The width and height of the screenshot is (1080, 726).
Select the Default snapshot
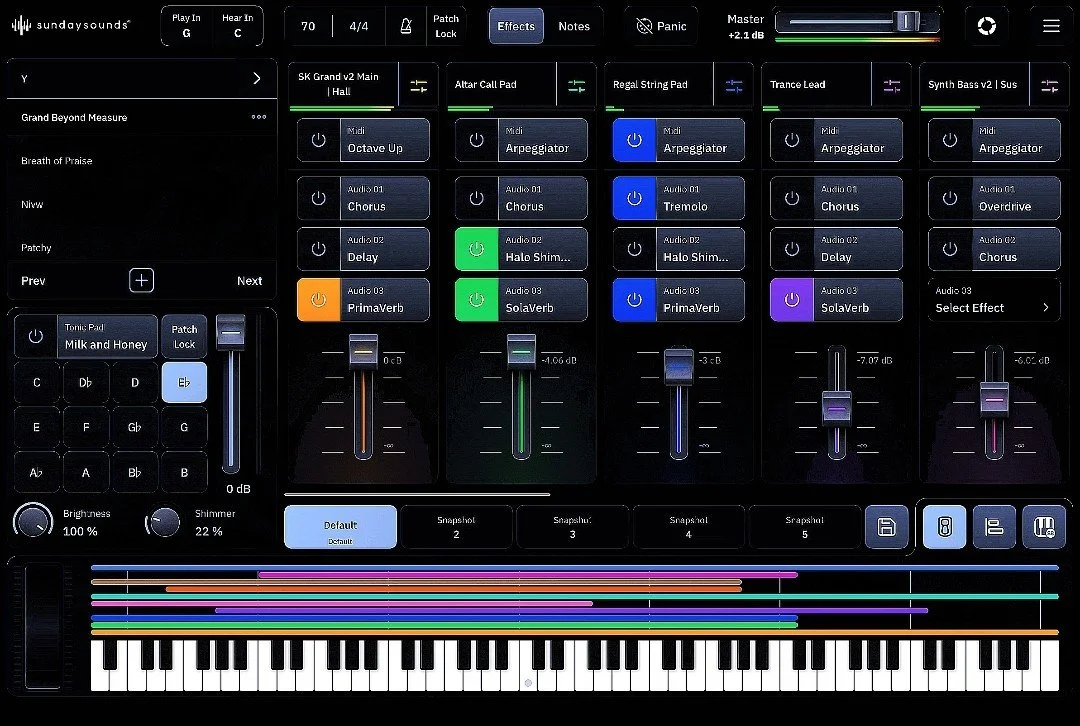click(x=340, y=527)
